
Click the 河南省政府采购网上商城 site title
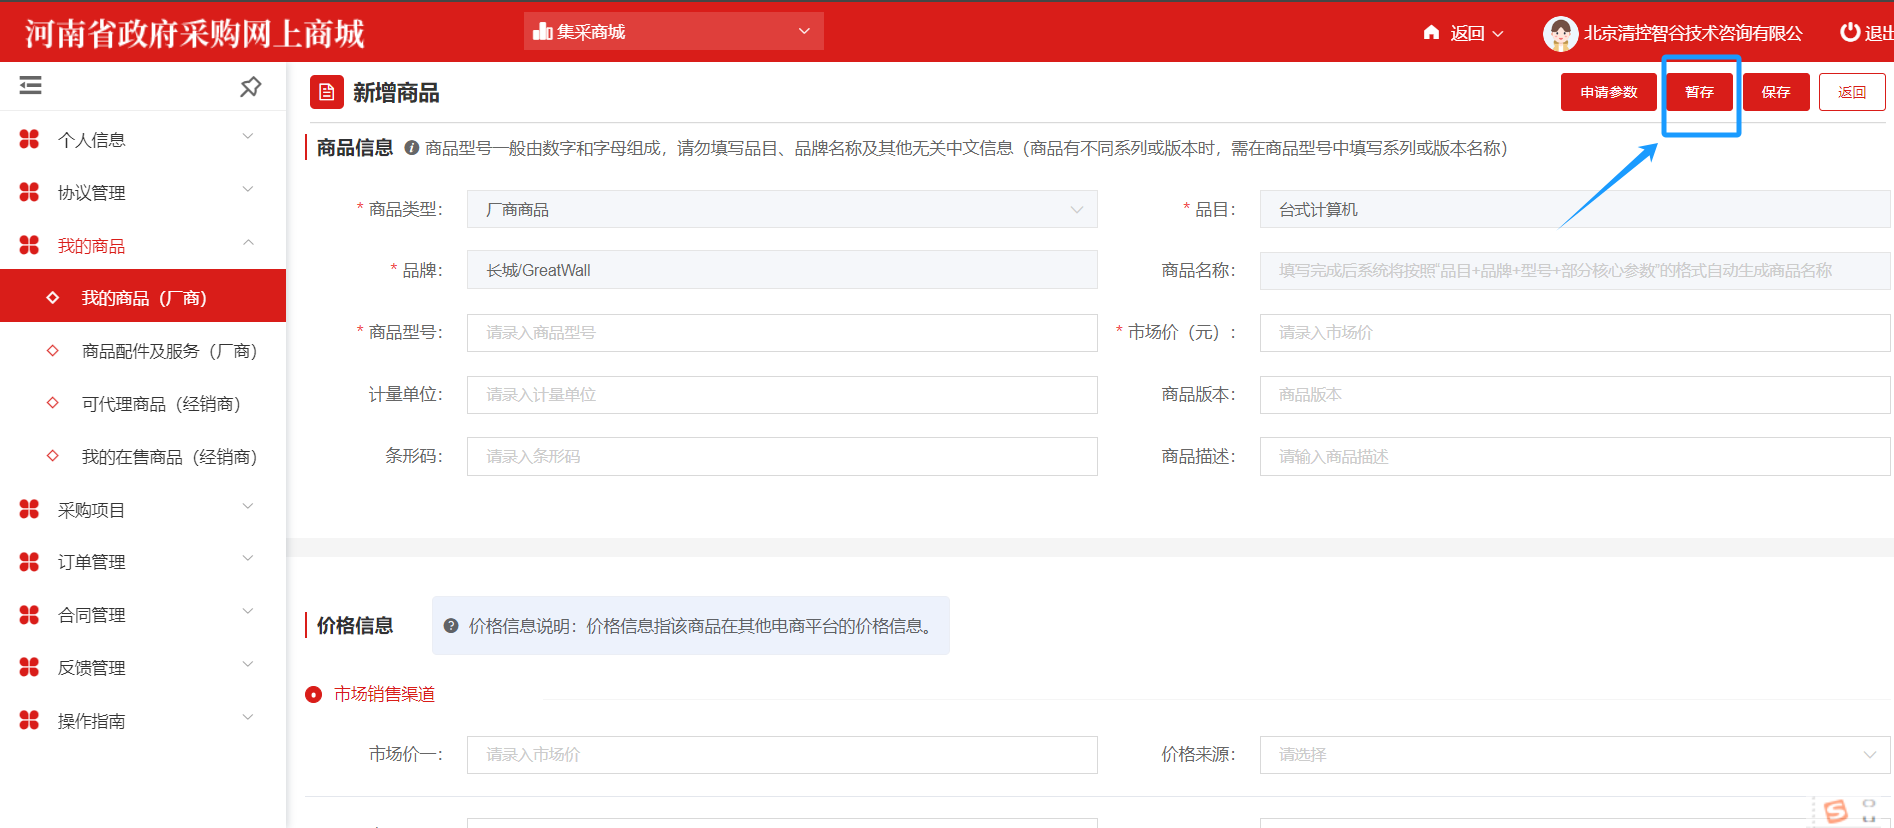195,33
